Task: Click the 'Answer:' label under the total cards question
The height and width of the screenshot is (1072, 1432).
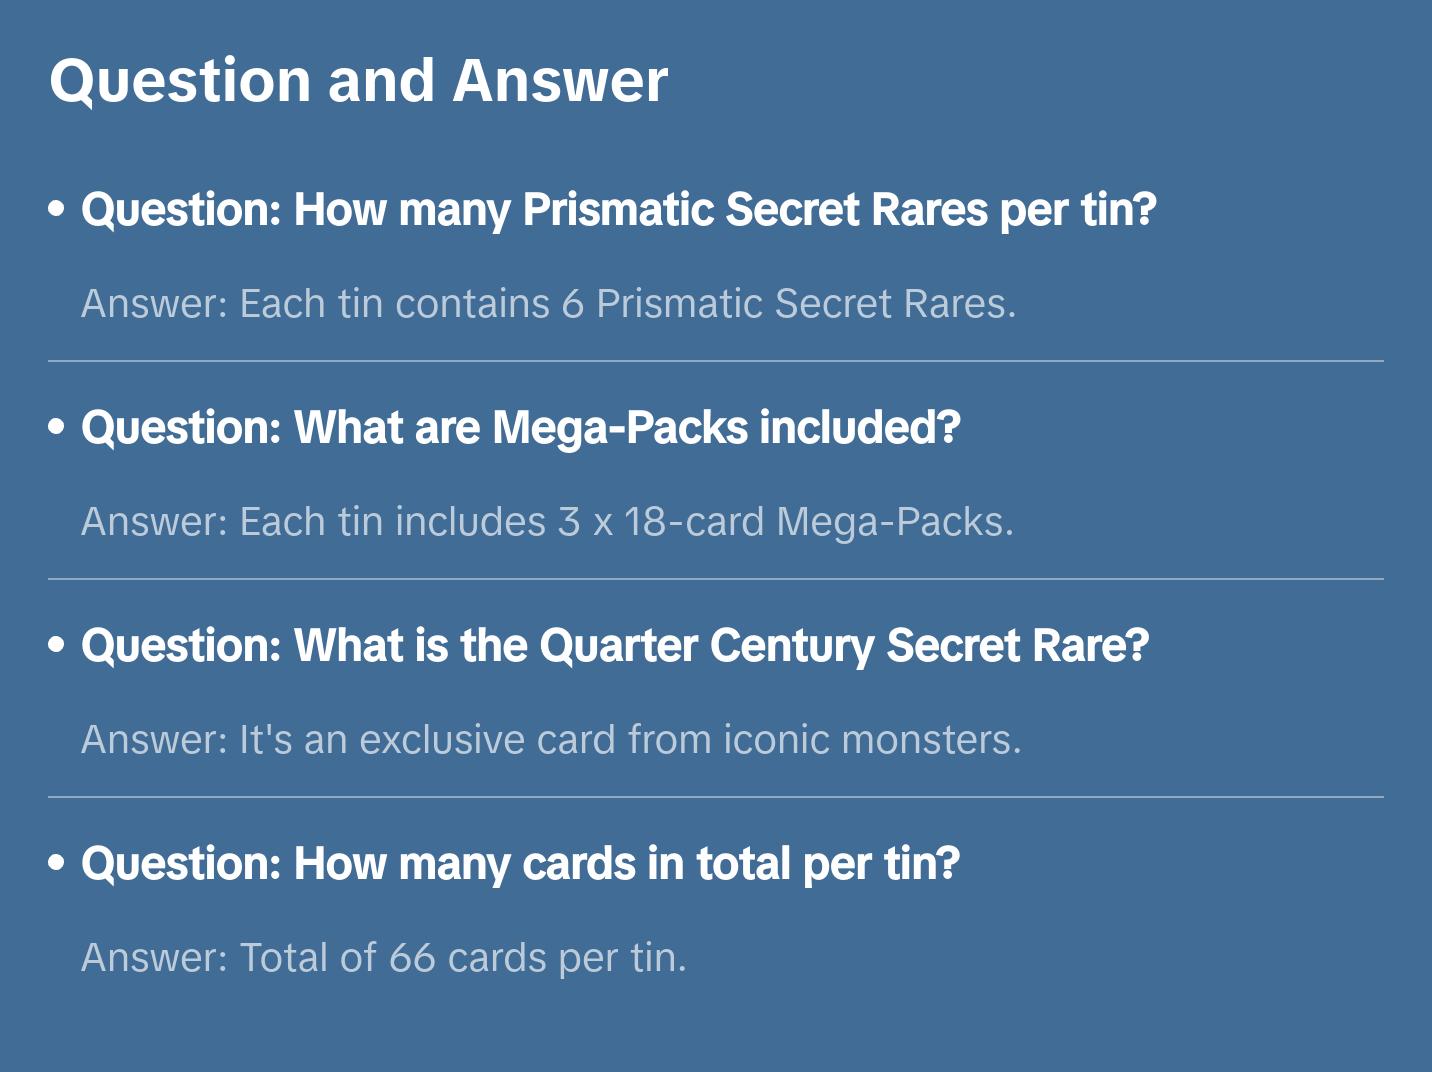Action: [x=155, y=958]
